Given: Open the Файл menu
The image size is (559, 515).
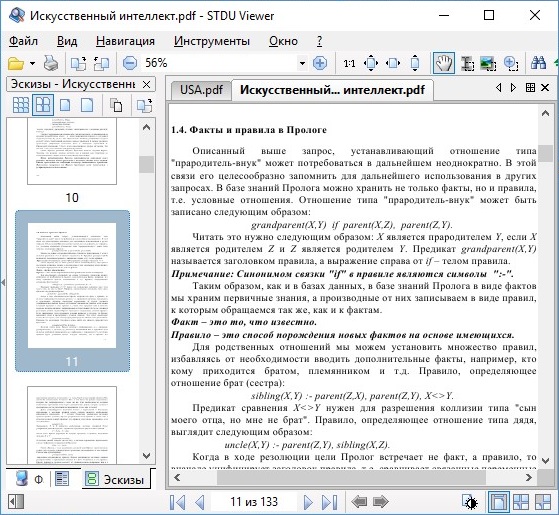Looking at the screenshot, I should [23, 41].
